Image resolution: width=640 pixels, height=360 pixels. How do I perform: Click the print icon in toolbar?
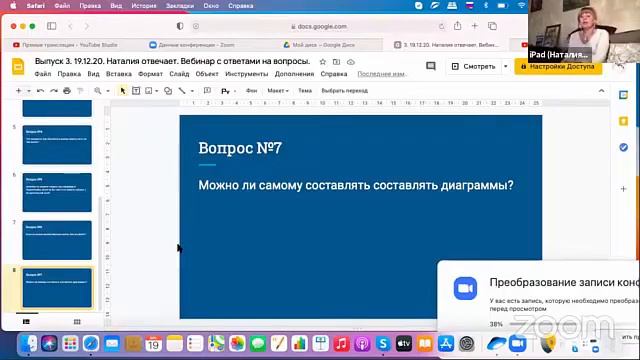coord(67,91)
